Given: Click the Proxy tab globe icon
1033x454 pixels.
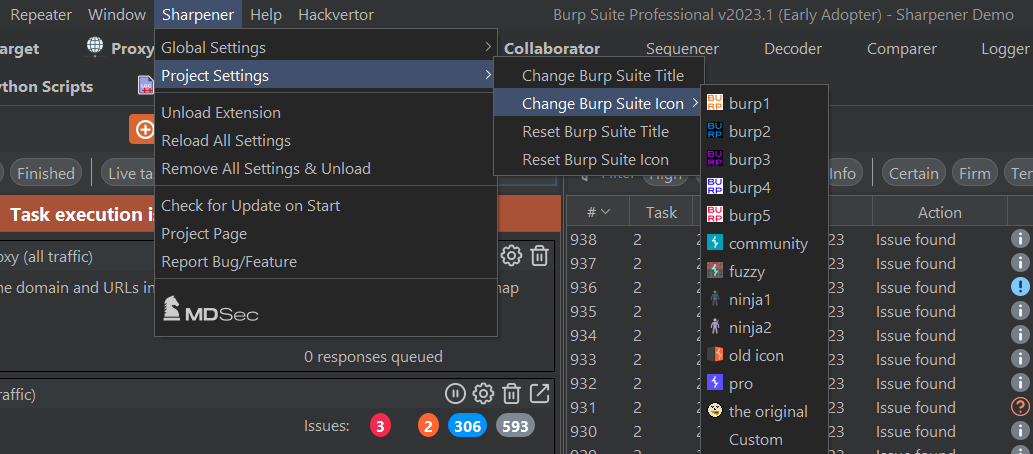Looking at the screenshot, I should coord(96,46).
